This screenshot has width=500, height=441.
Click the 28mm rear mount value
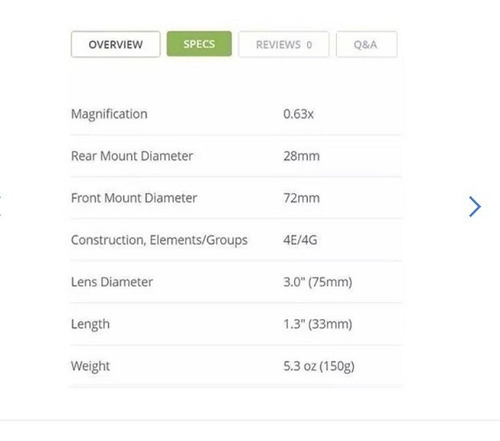click(x=302, y=156)
